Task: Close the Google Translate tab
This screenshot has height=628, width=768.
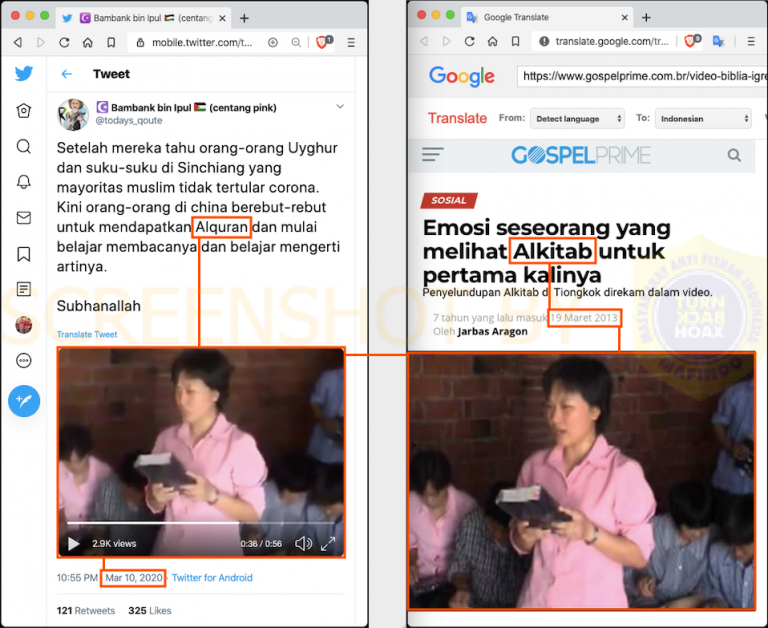Action: tap(624, 17)
